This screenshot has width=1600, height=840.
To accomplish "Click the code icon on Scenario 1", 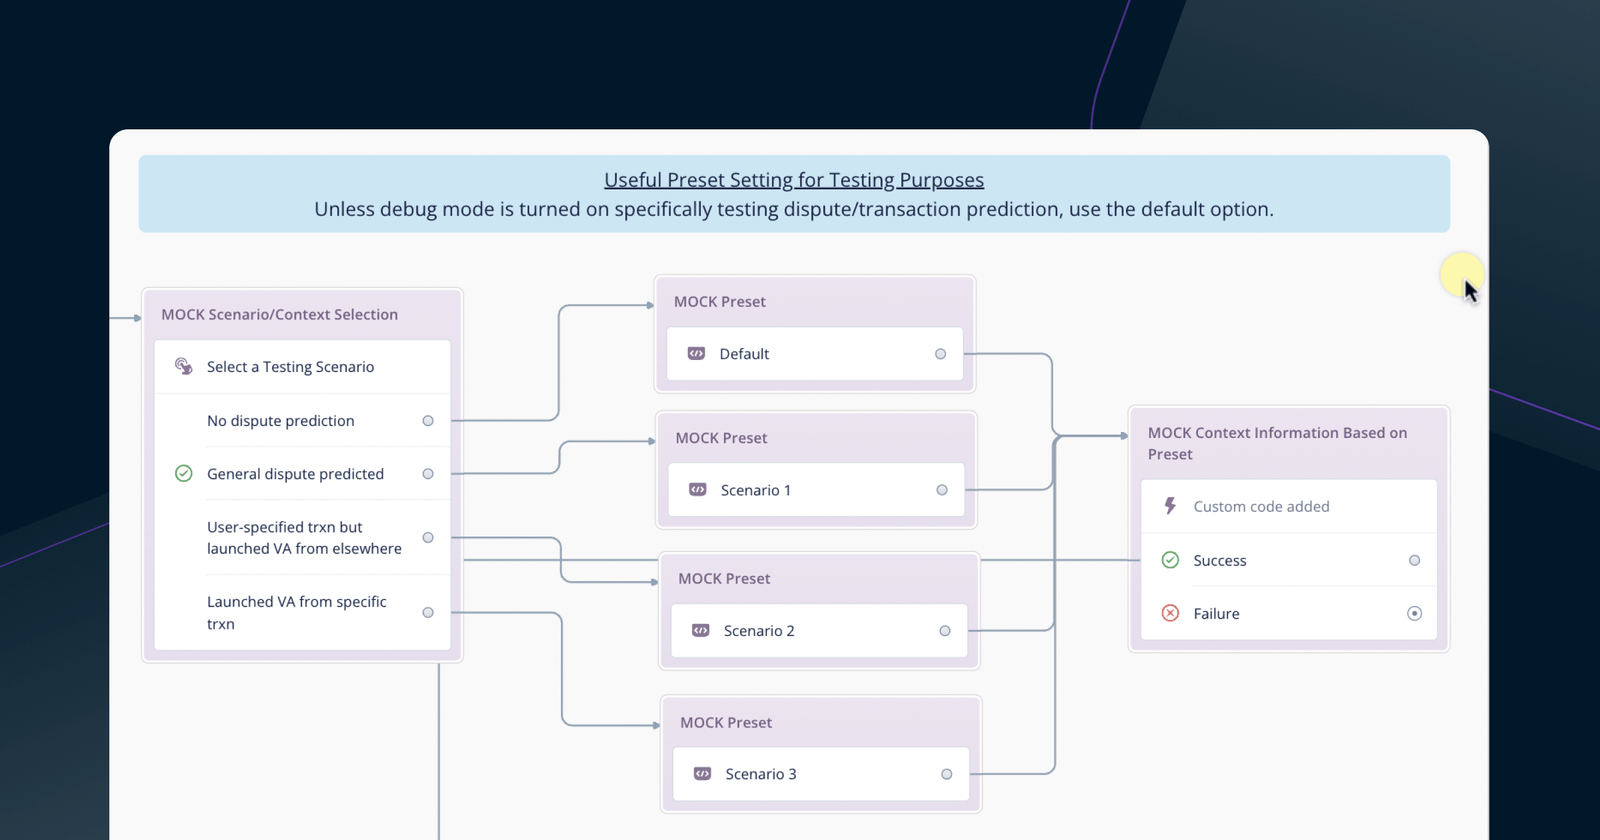I will 698,489.
